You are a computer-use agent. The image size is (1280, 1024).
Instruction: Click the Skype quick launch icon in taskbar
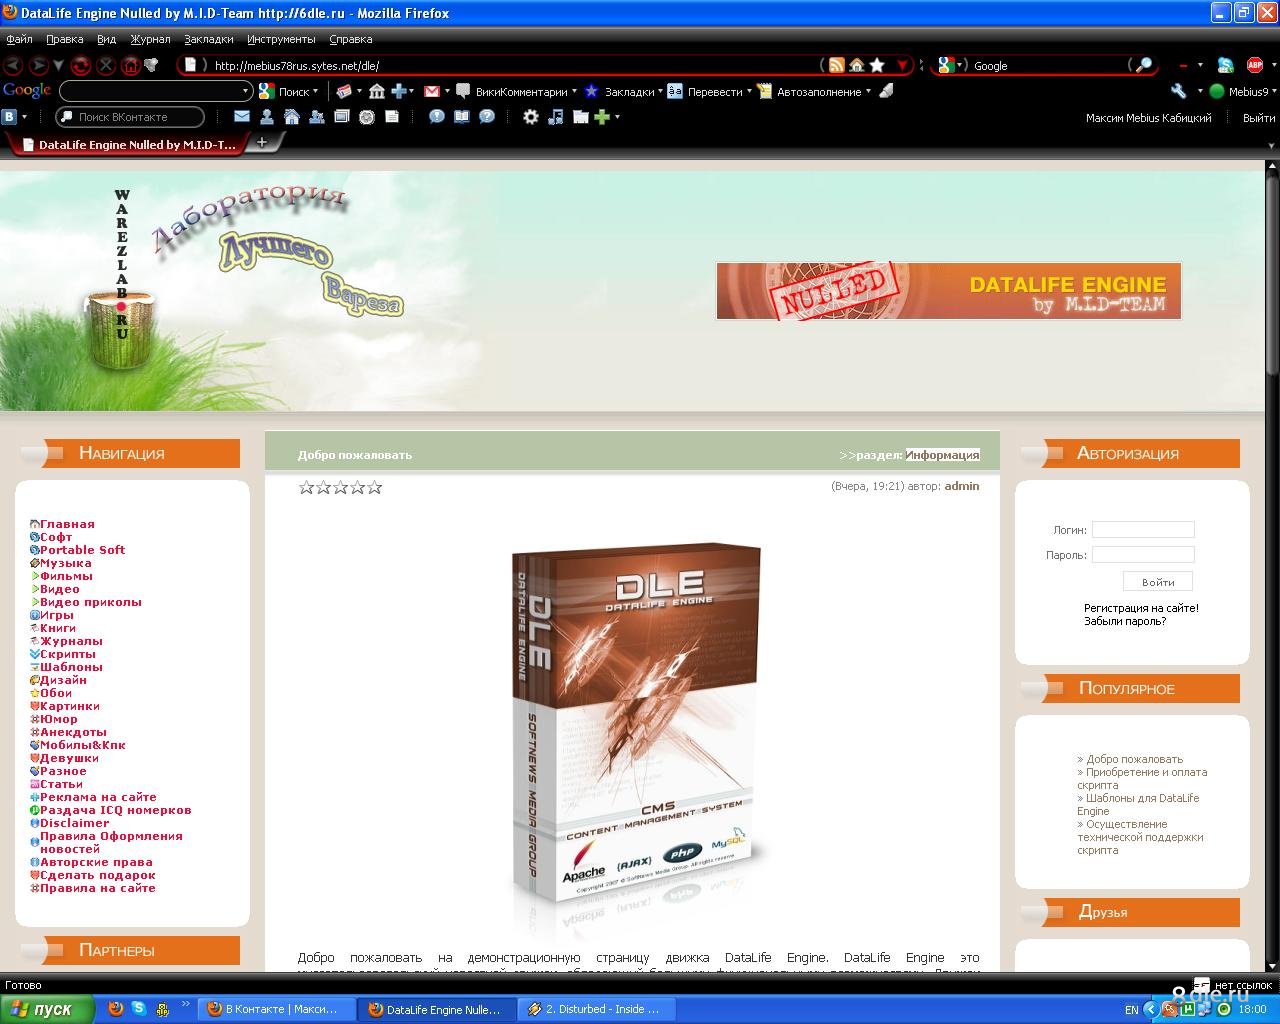click(139, 1009)
